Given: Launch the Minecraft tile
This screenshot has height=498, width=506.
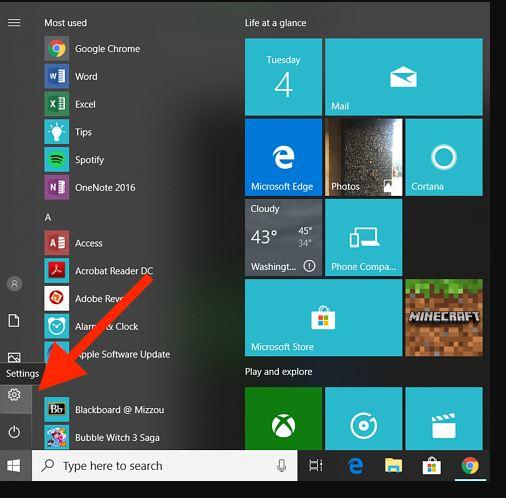Looking at the screenshot, I should click(444, 318).
